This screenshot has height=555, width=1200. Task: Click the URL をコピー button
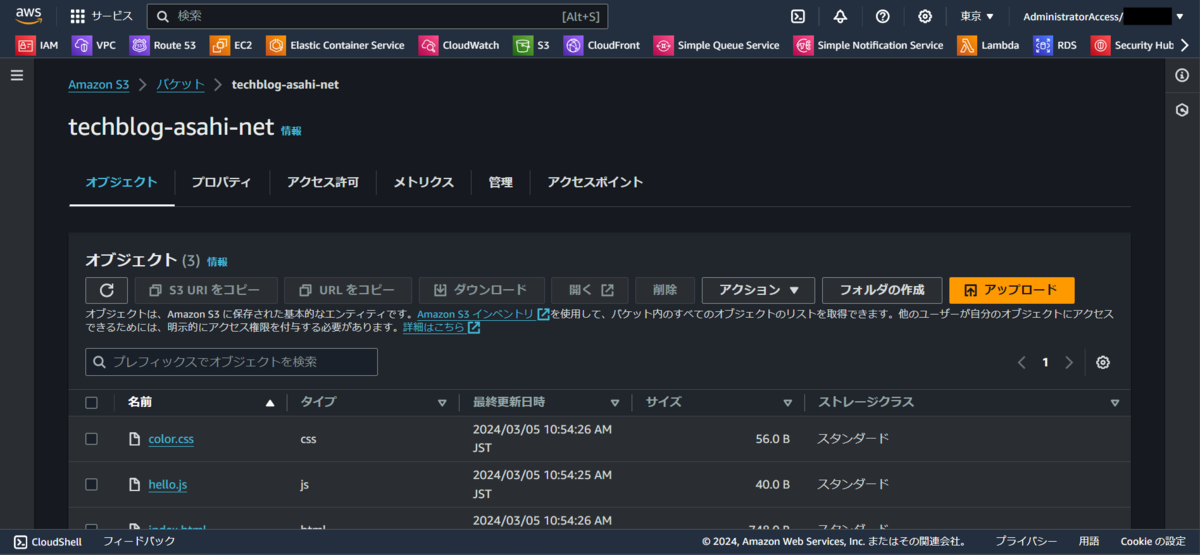347,290
